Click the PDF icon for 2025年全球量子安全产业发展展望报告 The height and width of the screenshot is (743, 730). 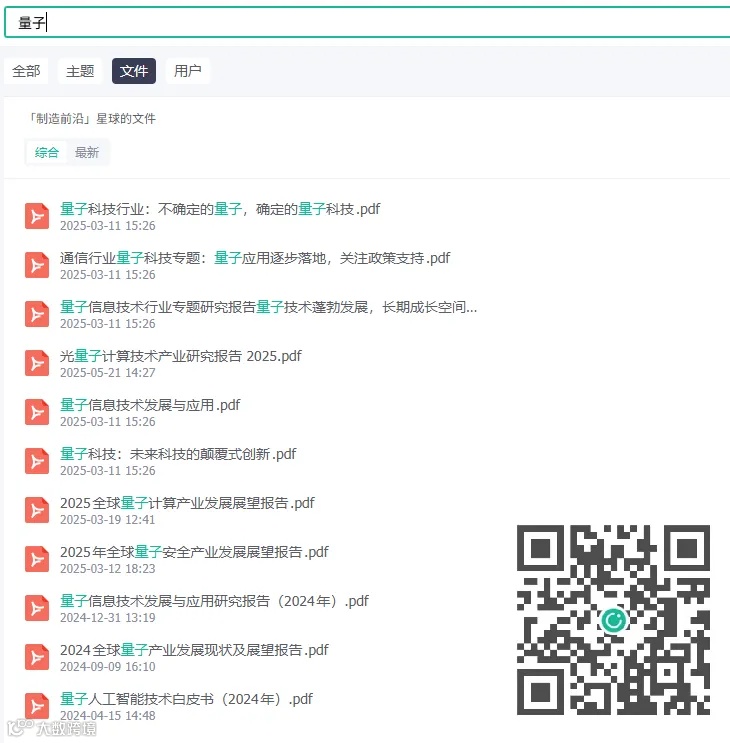click(x=37, y=559)
